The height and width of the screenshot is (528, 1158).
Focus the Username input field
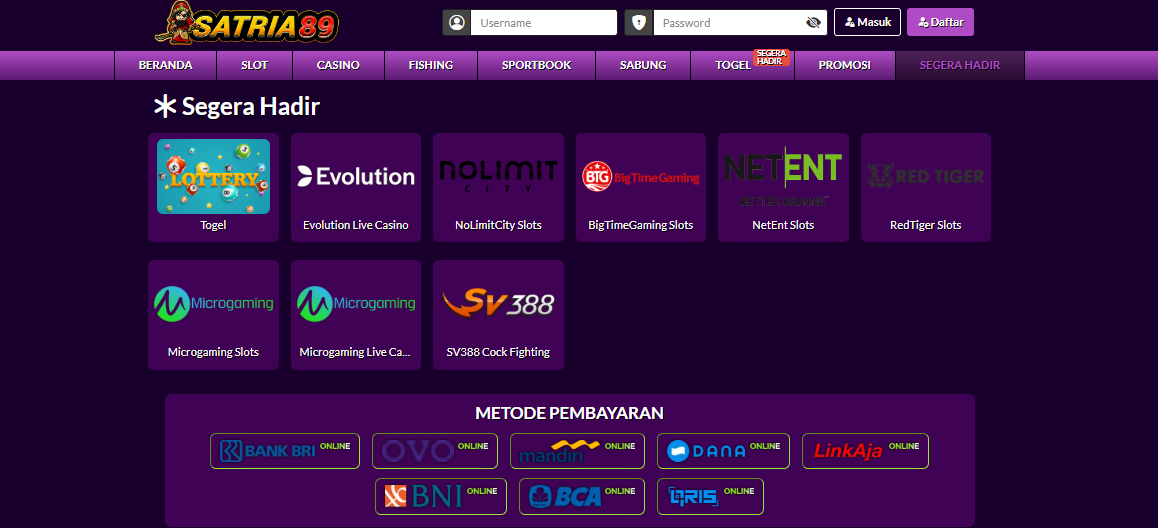coord(543,23)
